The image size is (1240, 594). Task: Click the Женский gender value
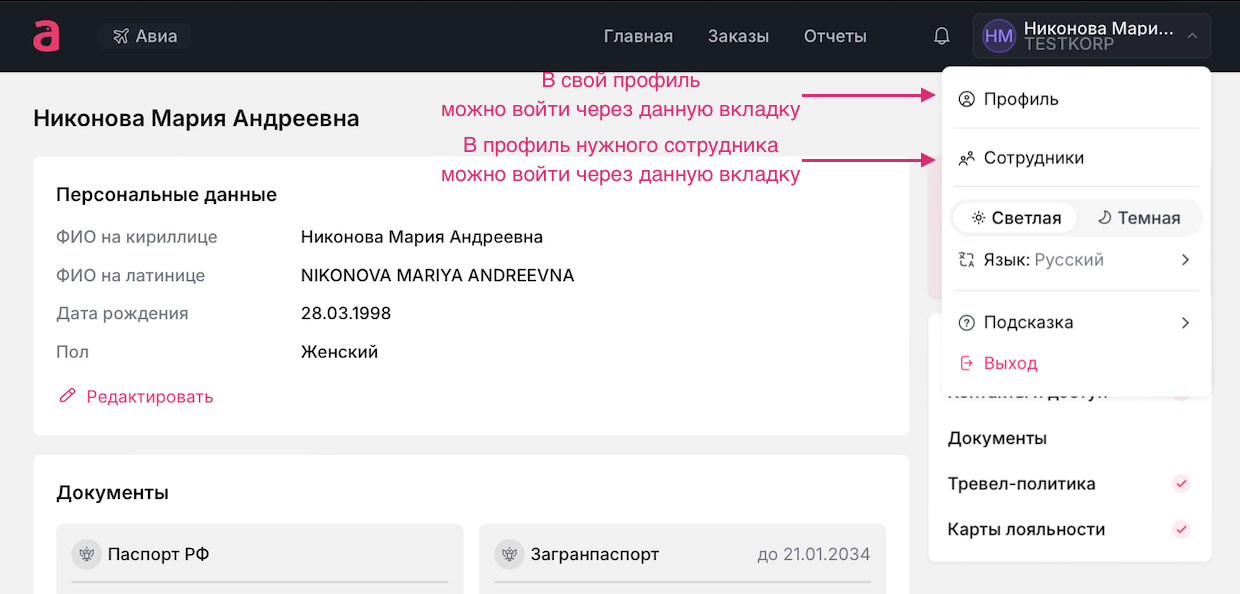[339, 352]
